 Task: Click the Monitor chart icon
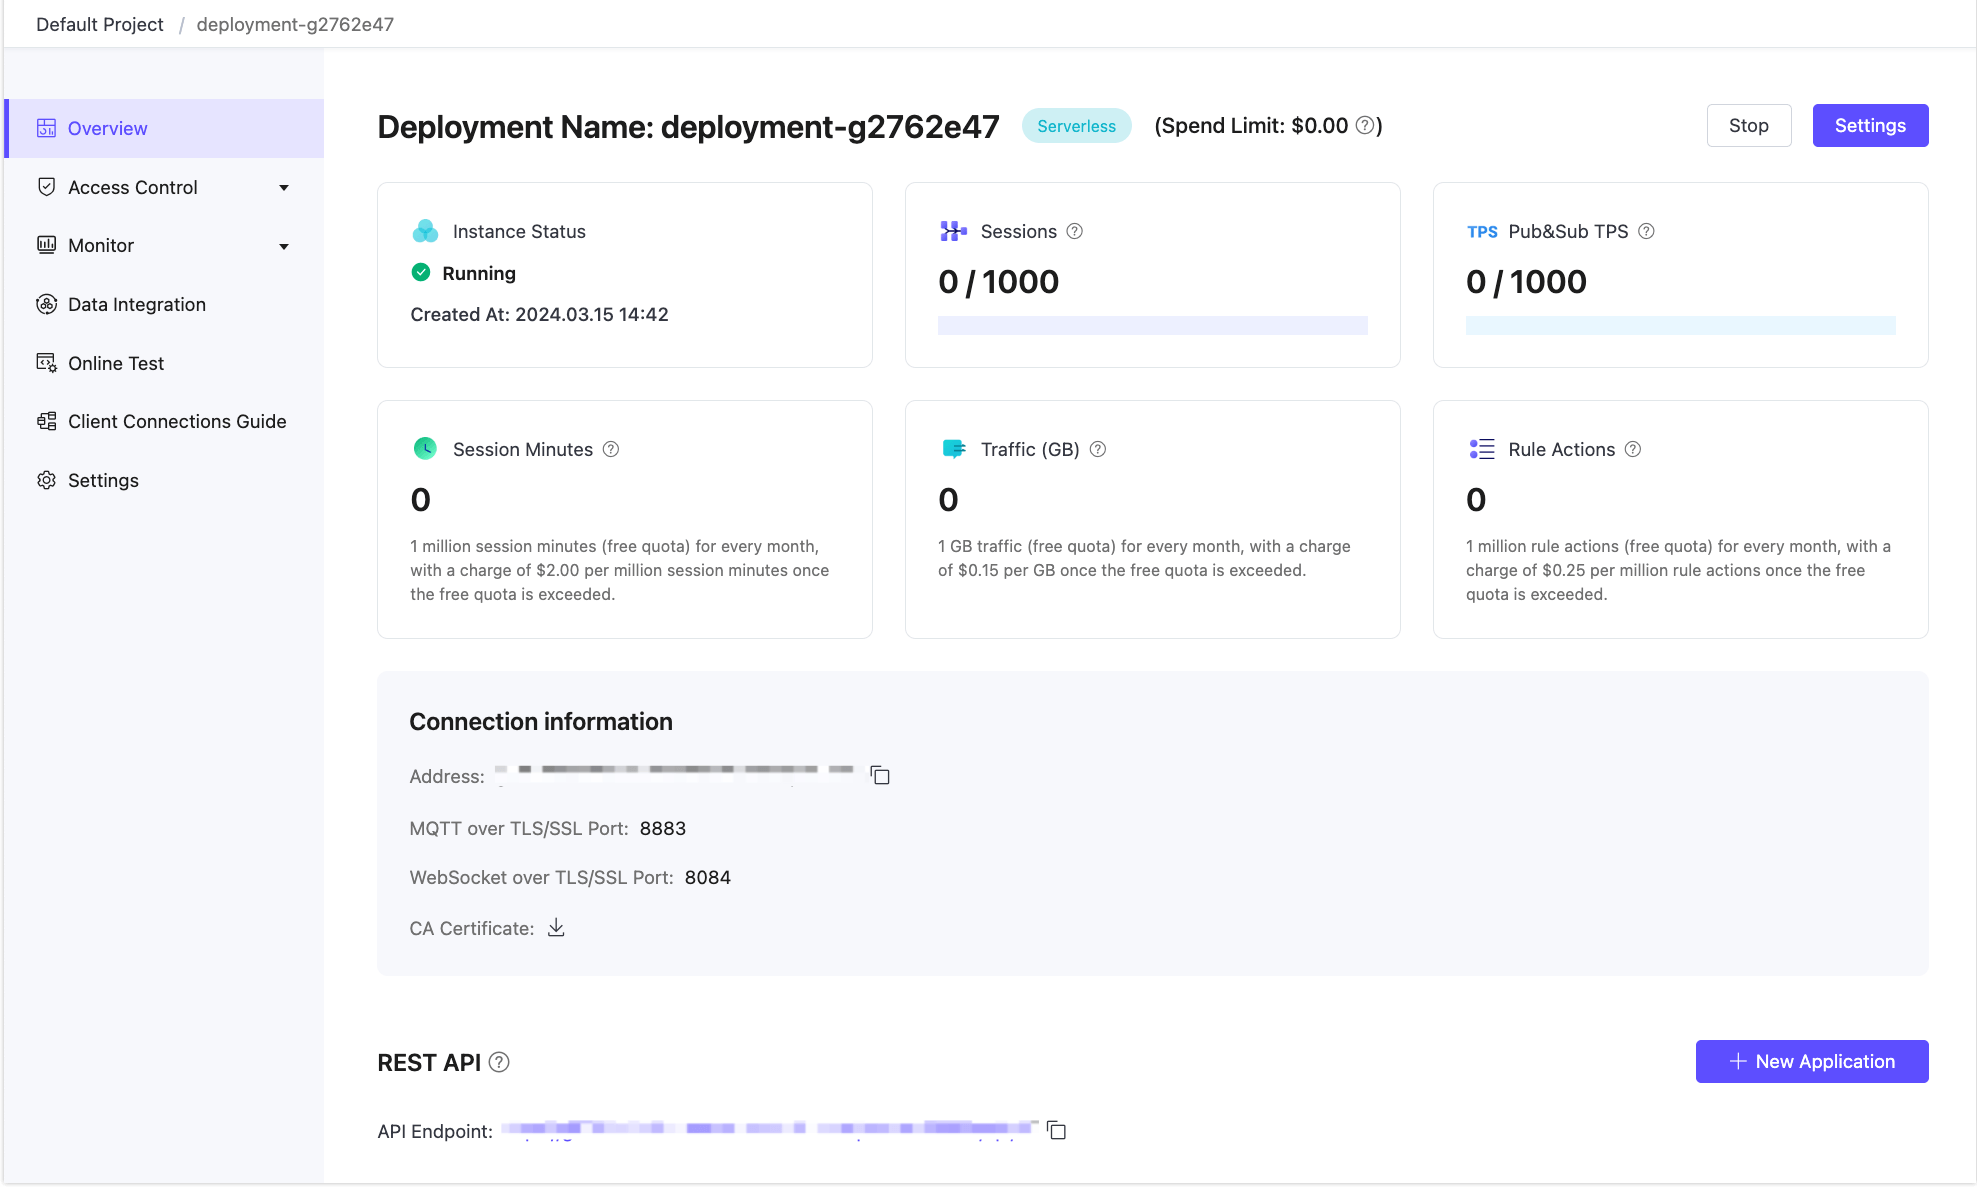click(x=46, y=245)
